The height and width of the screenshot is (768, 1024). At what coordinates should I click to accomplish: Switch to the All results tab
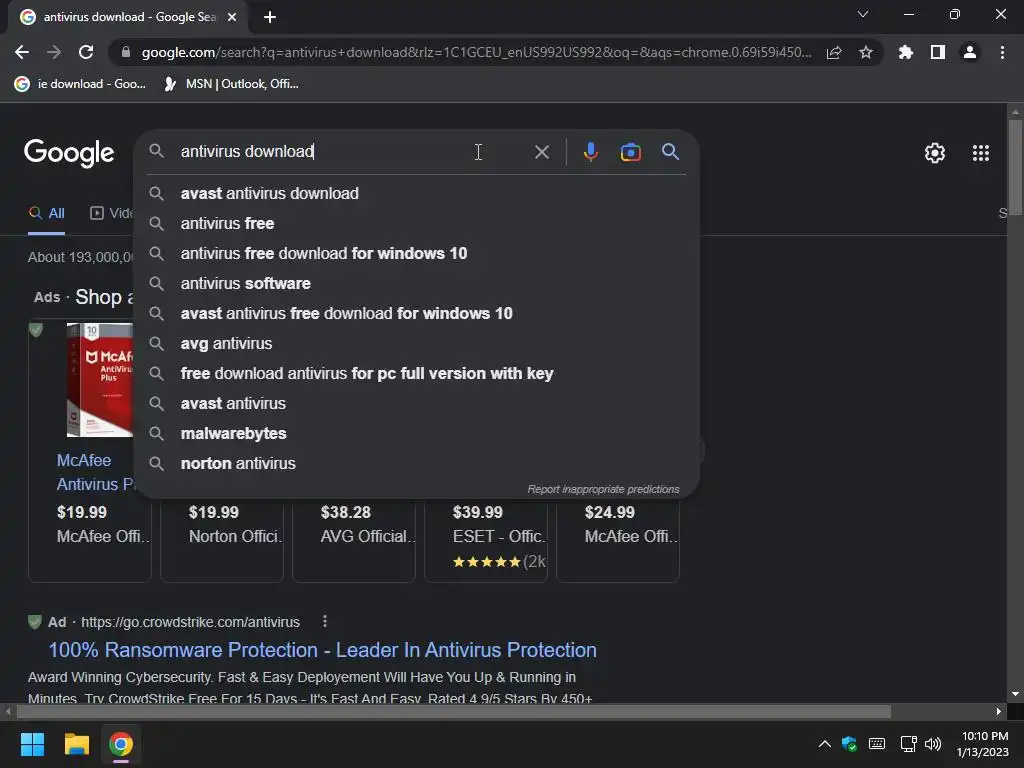pyautogui.click(x=47, y=214)
